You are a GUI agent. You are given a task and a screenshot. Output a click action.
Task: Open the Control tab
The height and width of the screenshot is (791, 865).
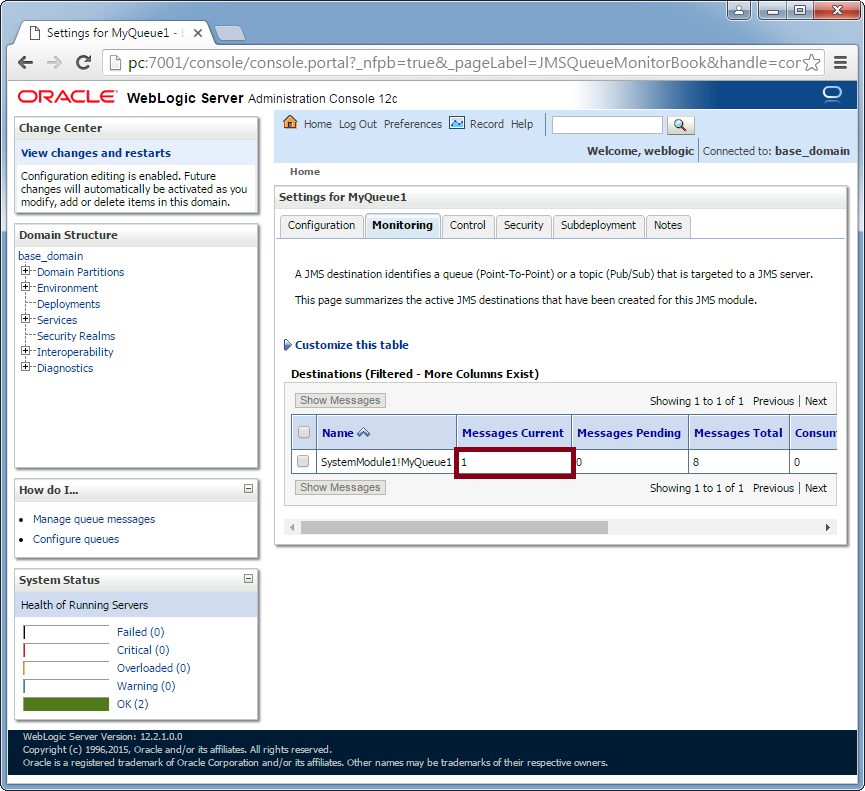468,226
